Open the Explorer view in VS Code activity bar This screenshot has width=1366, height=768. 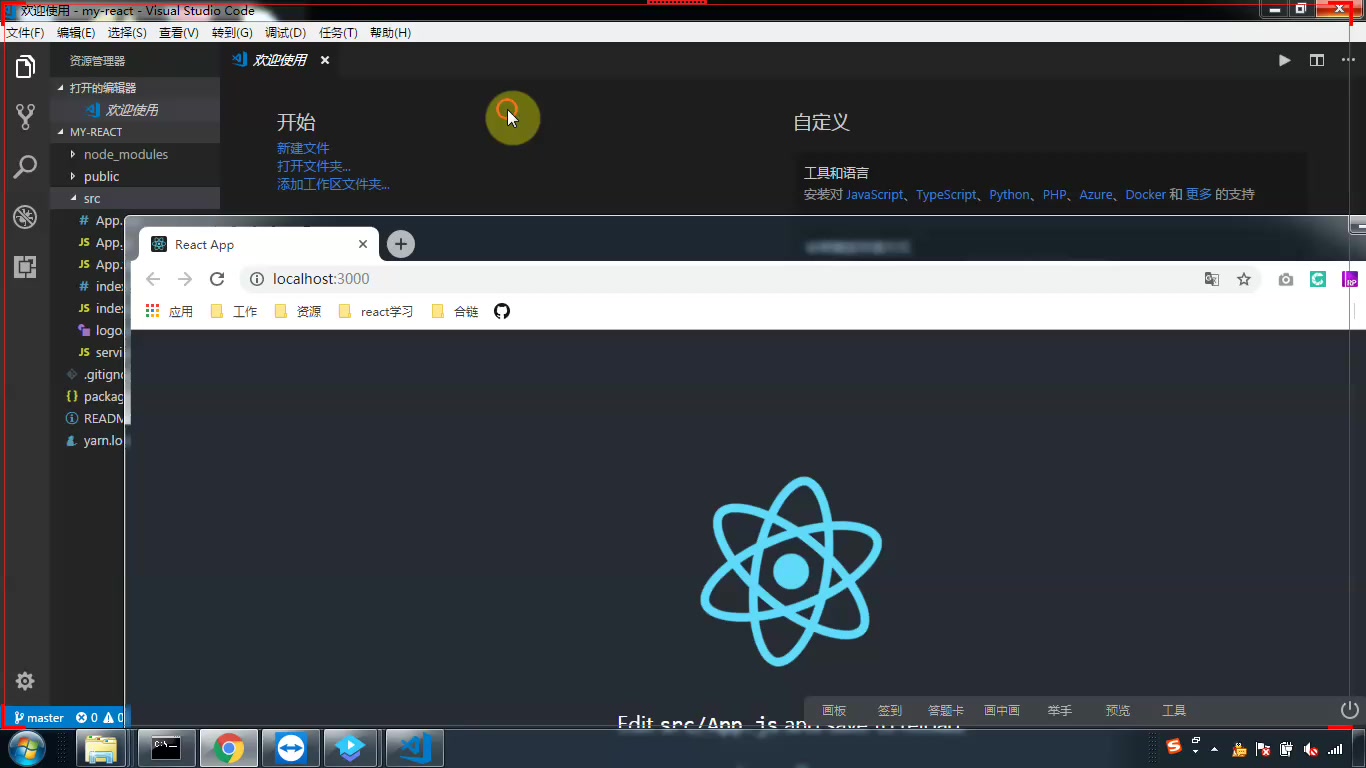pos(25,67)
